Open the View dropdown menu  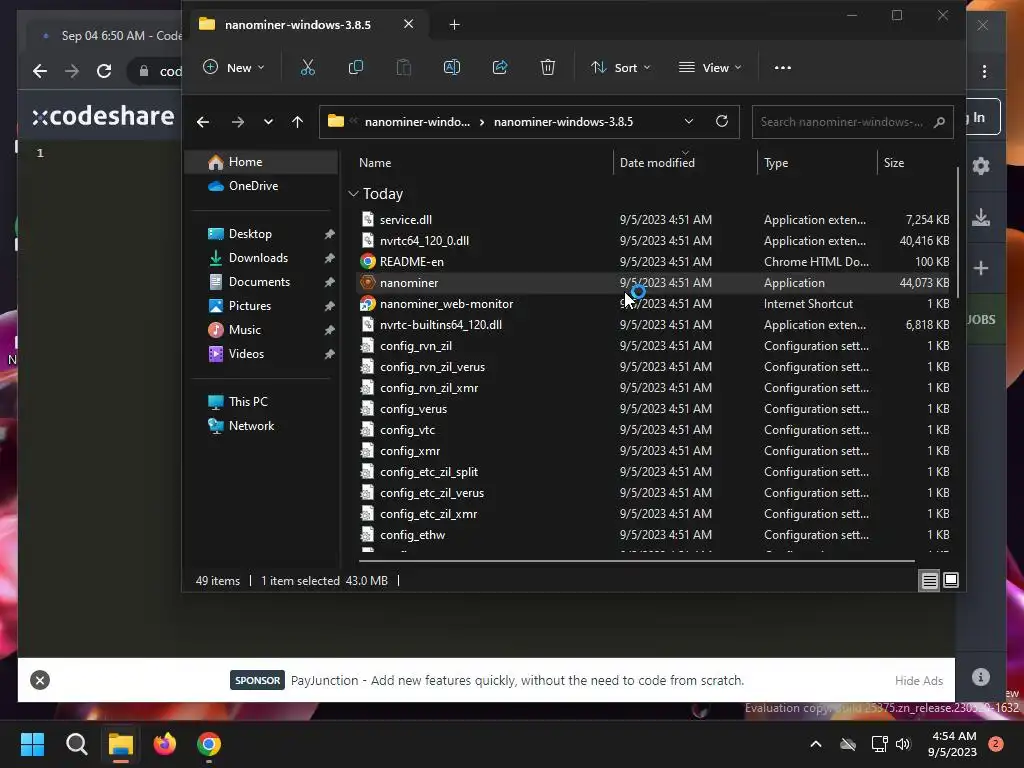pos(711,67)
